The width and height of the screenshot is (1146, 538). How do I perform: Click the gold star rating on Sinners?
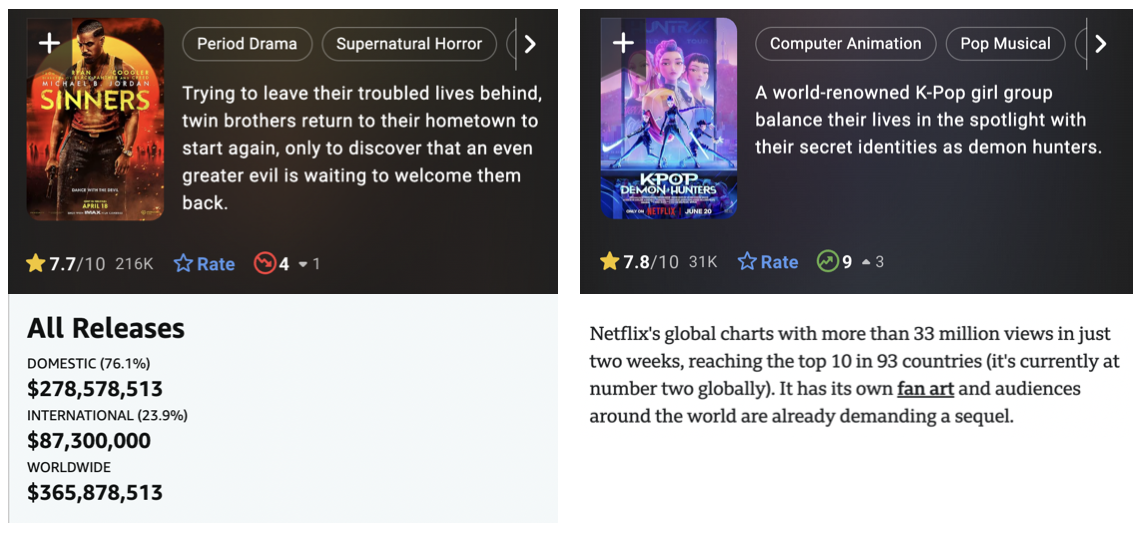(x=36, y=263)
